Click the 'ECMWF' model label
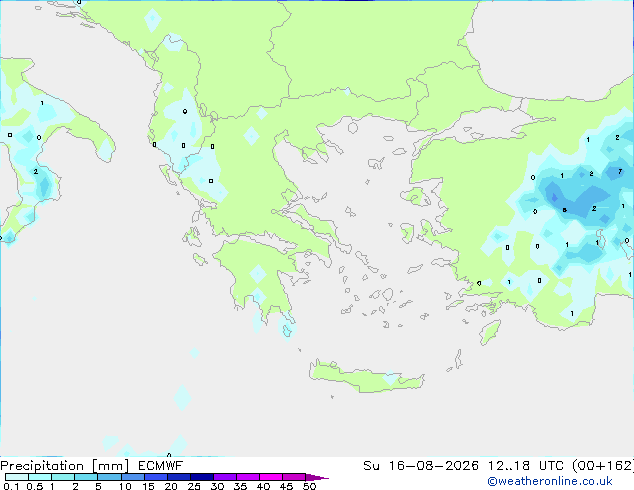This screenshot has height=490, width=634. [x=161, y=466]
